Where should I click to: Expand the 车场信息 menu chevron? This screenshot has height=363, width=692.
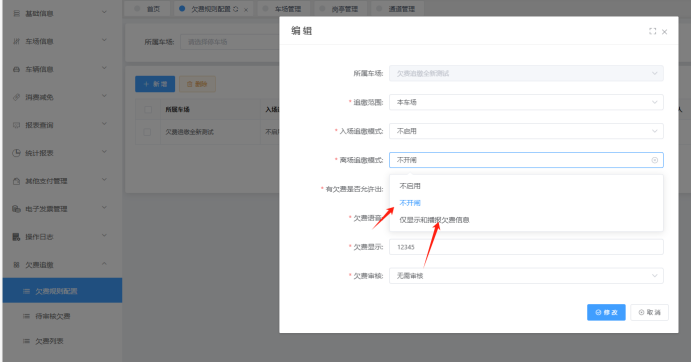[104, 40]
